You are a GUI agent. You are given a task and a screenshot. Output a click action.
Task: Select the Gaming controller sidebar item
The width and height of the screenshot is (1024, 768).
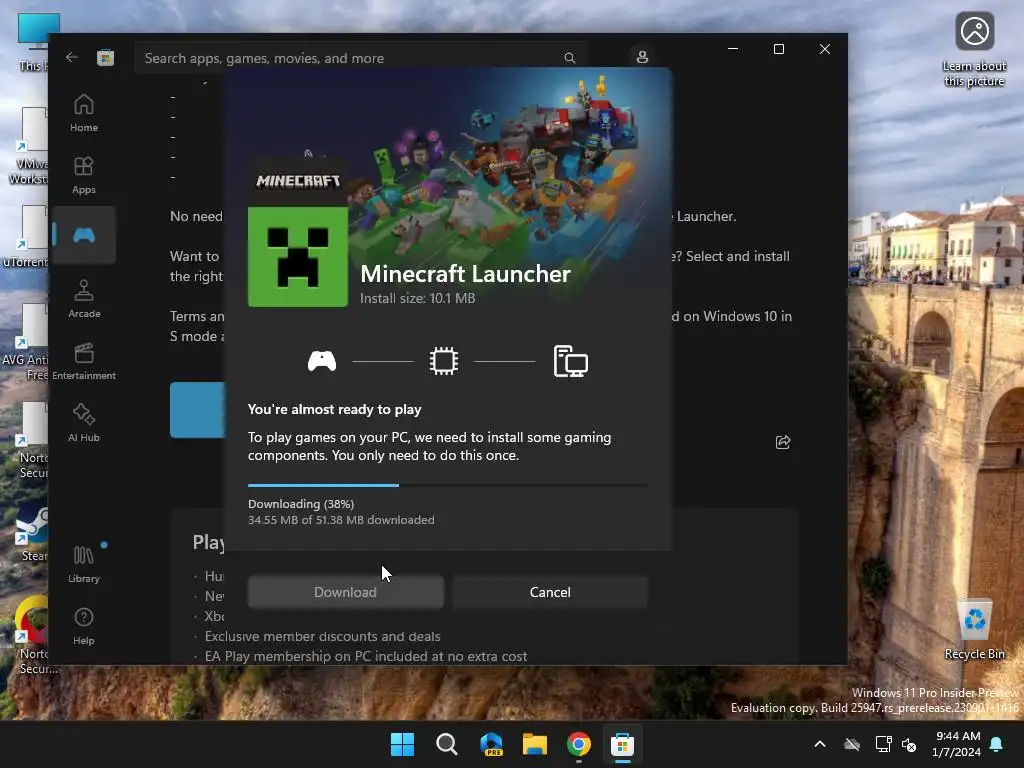click(84, 235)
